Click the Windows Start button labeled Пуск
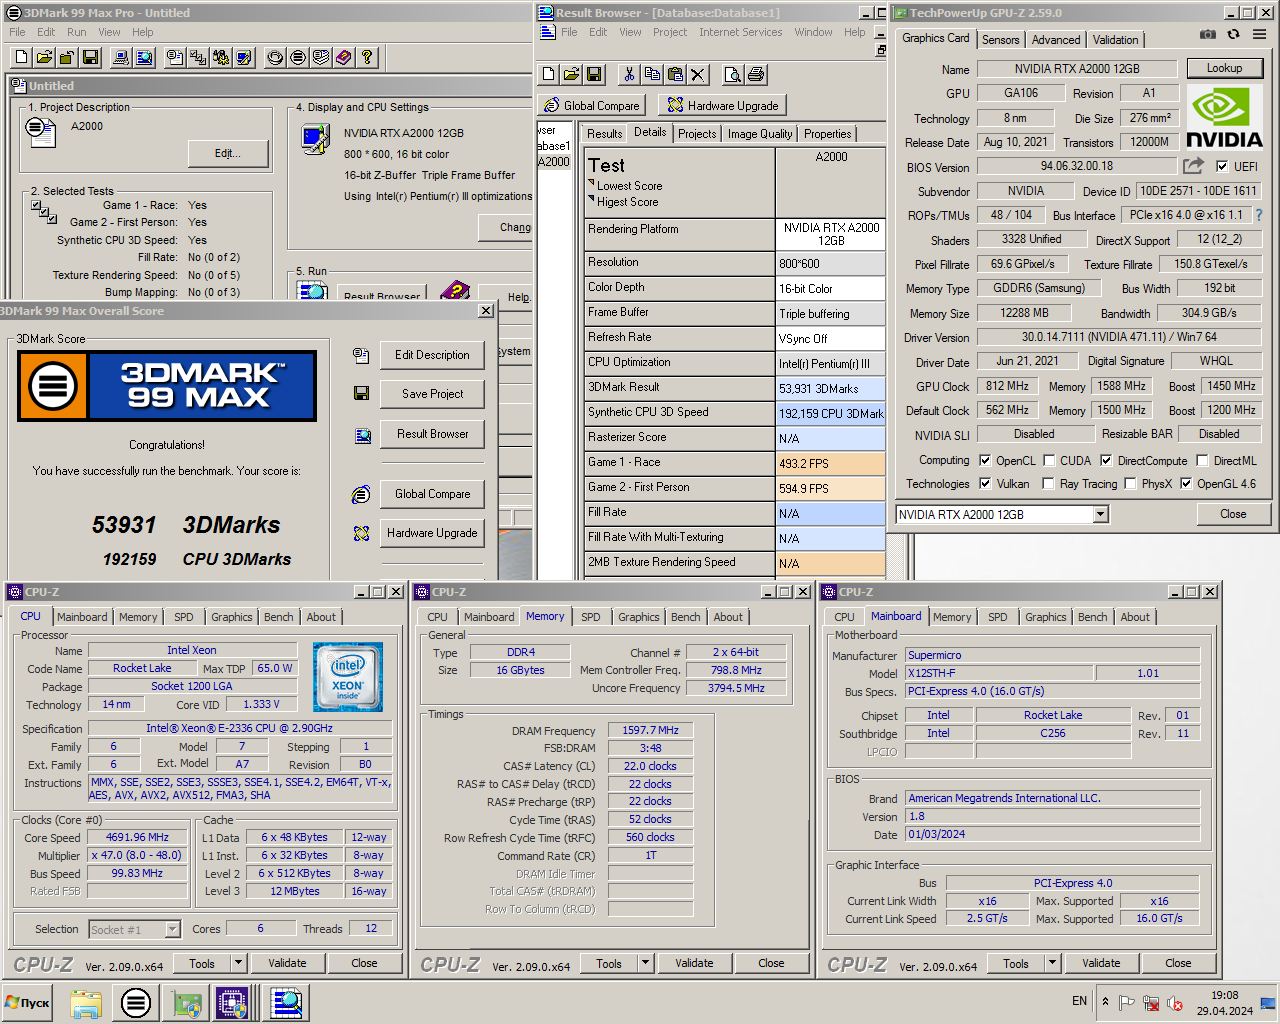Screen dimensions: 1280x1024 [27, 1002]
